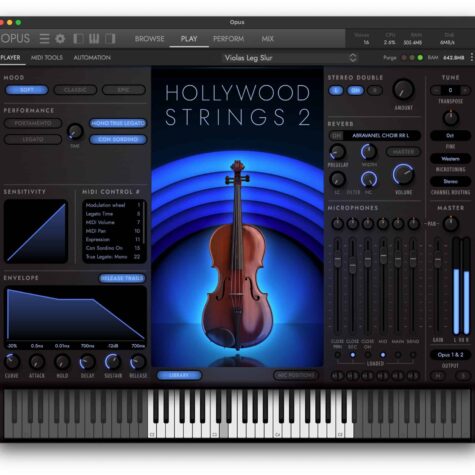
Task: Adjust the Performance Time knob
Action: tap(75, 132)
